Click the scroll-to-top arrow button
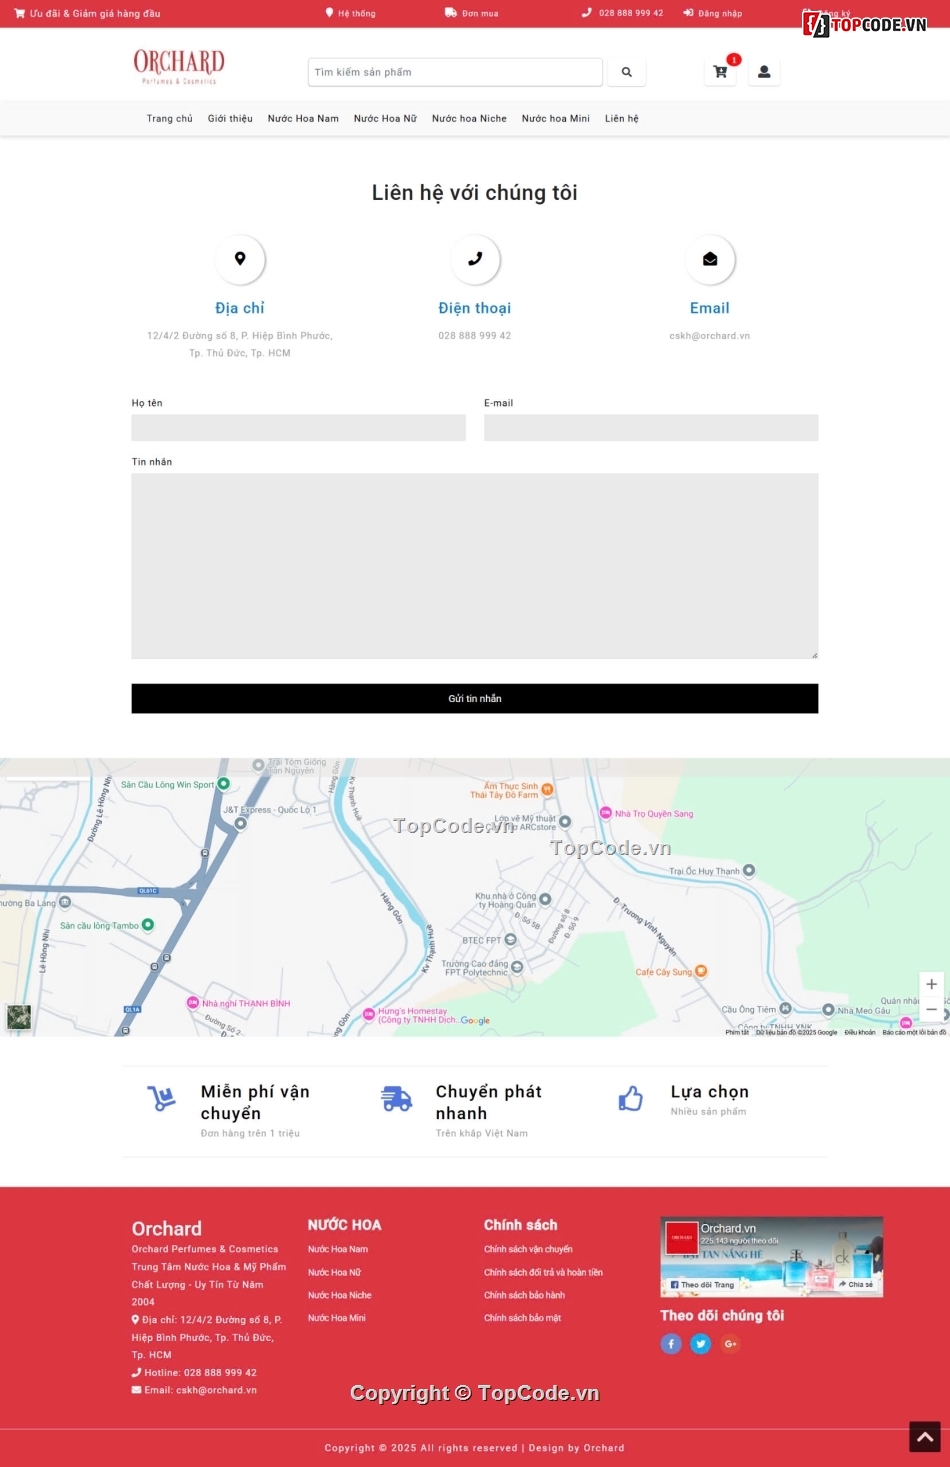 (x=925, y=1437)
